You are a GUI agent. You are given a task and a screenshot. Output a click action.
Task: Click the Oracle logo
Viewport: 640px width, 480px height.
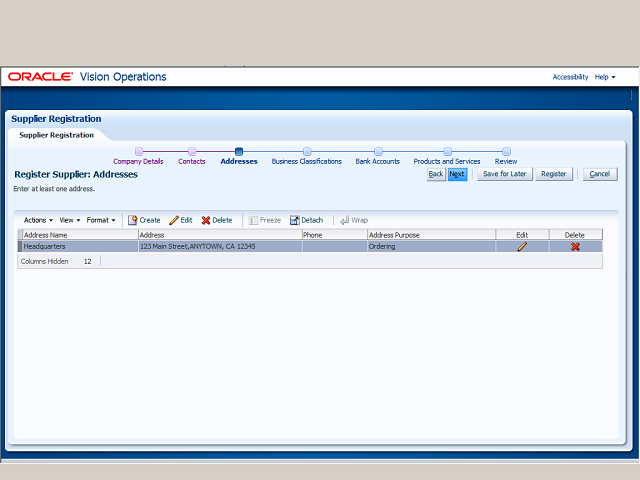click(40, 77)
